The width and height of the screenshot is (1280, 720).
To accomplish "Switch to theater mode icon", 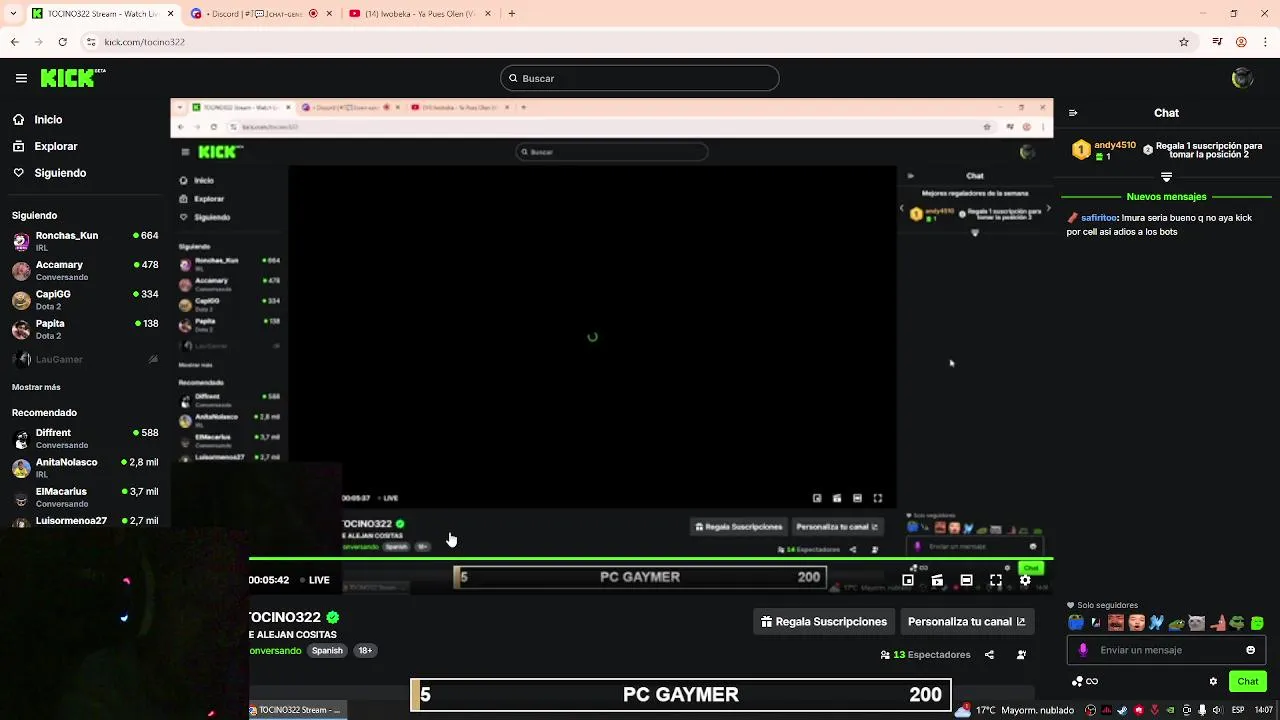I will point(966,580).
